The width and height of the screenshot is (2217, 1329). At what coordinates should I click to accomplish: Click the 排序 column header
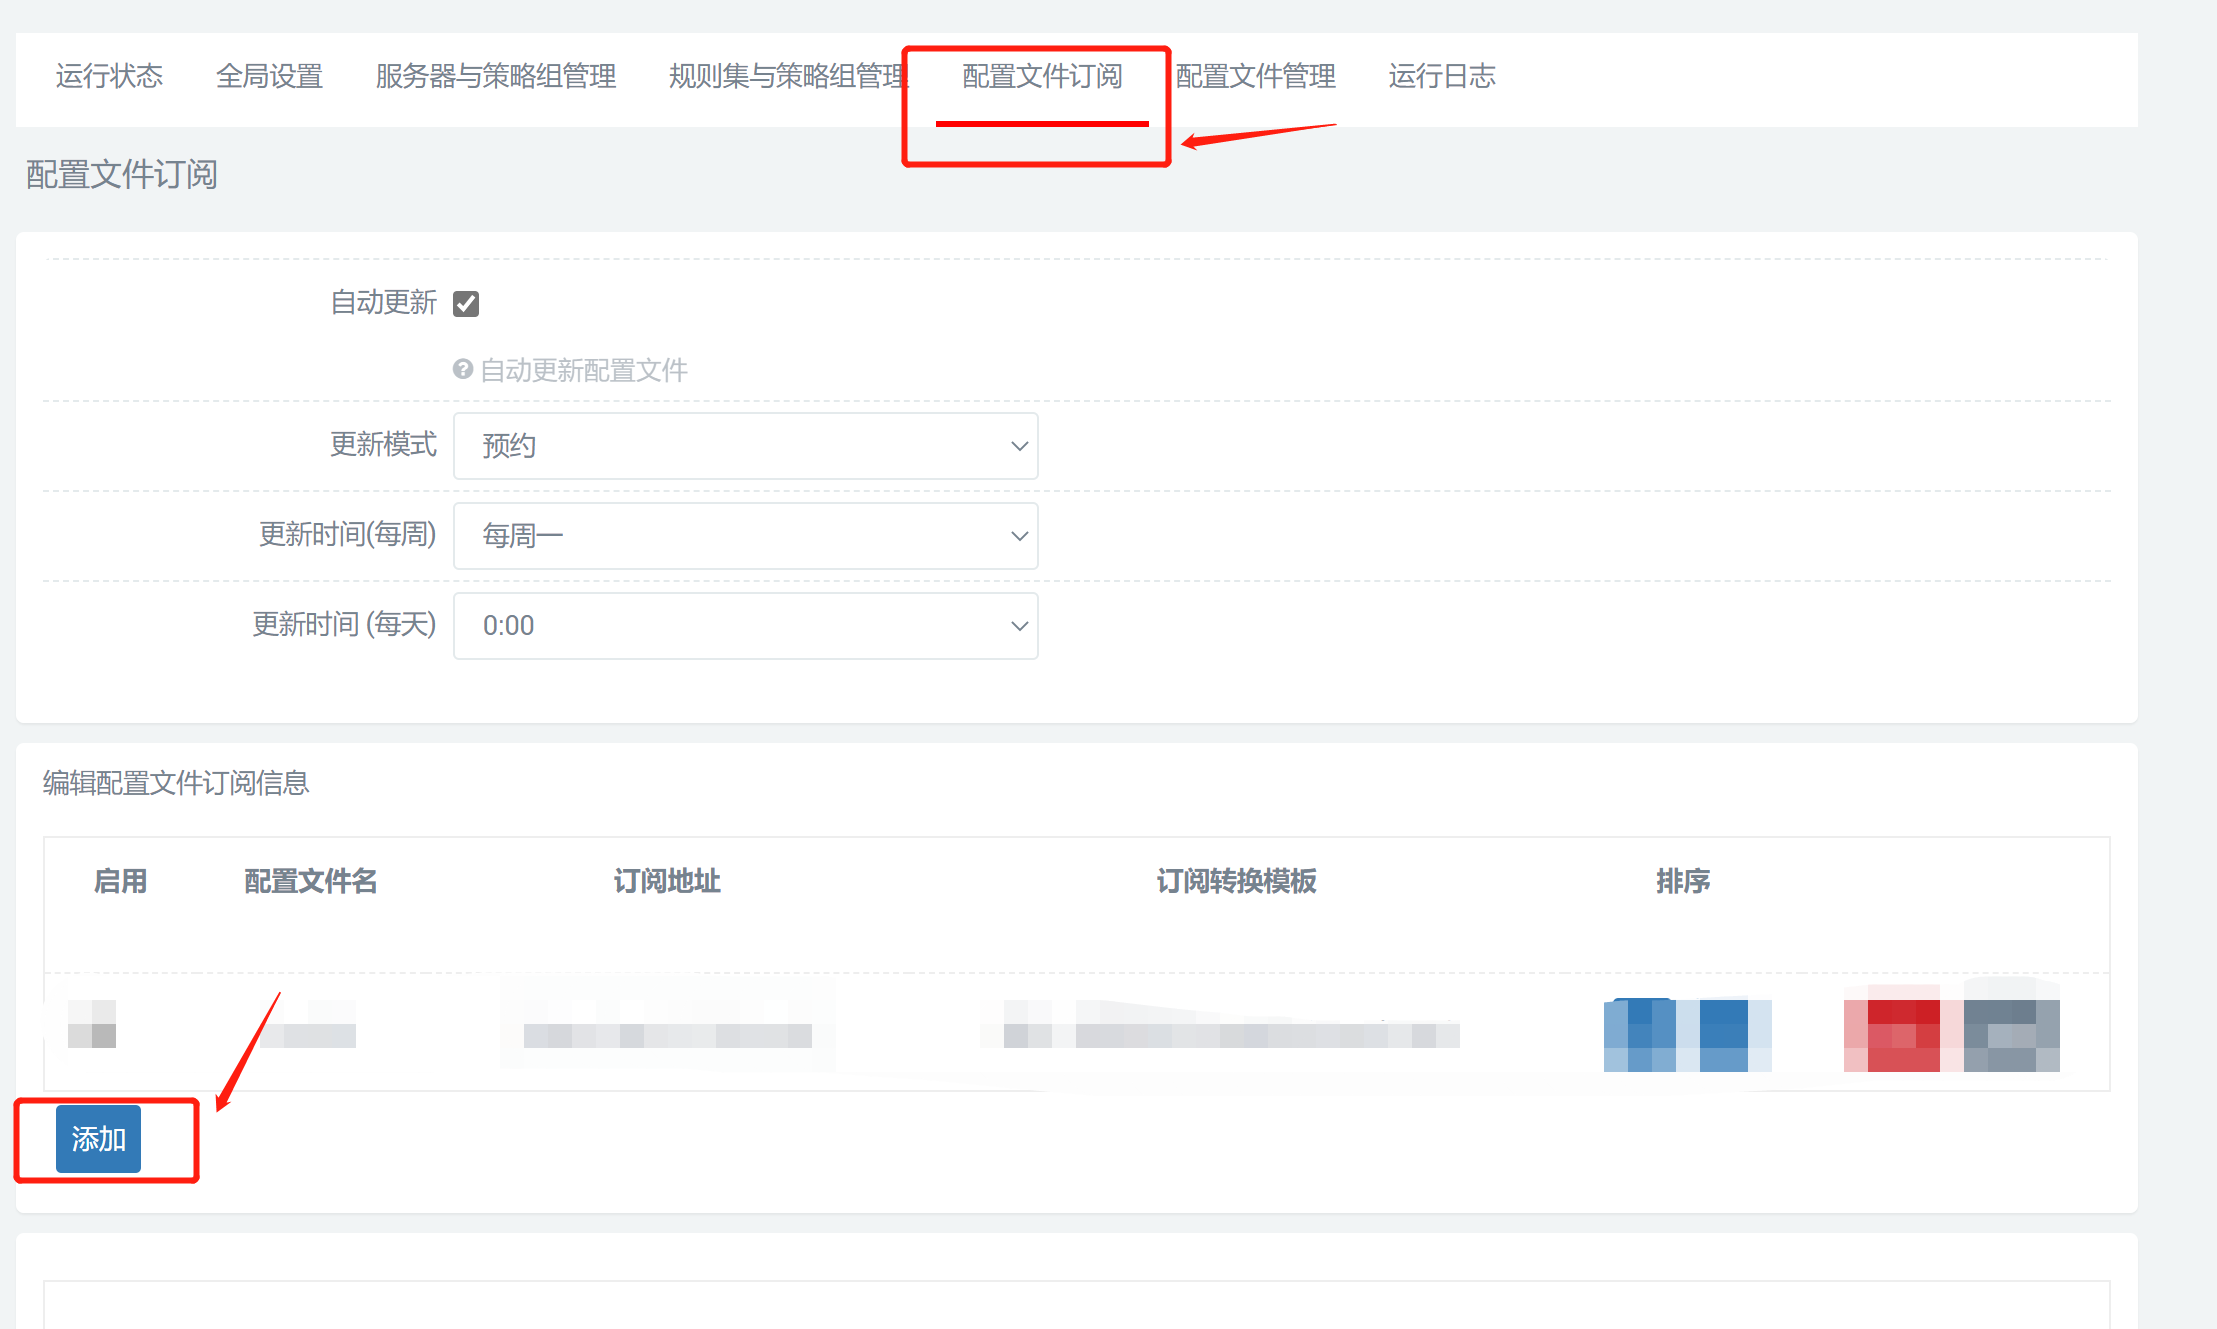[x=1683, y=881]
